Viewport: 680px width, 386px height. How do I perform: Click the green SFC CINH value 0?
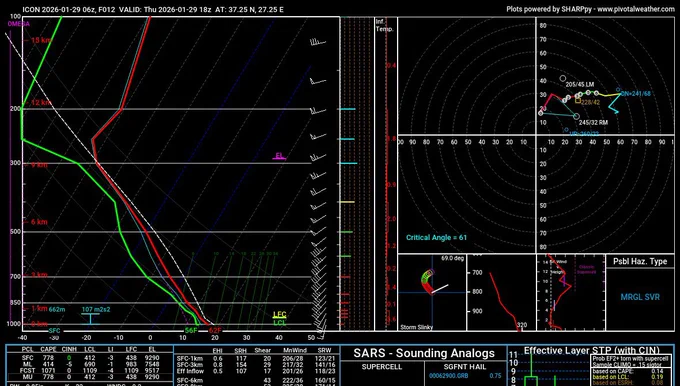coord(69,358)
